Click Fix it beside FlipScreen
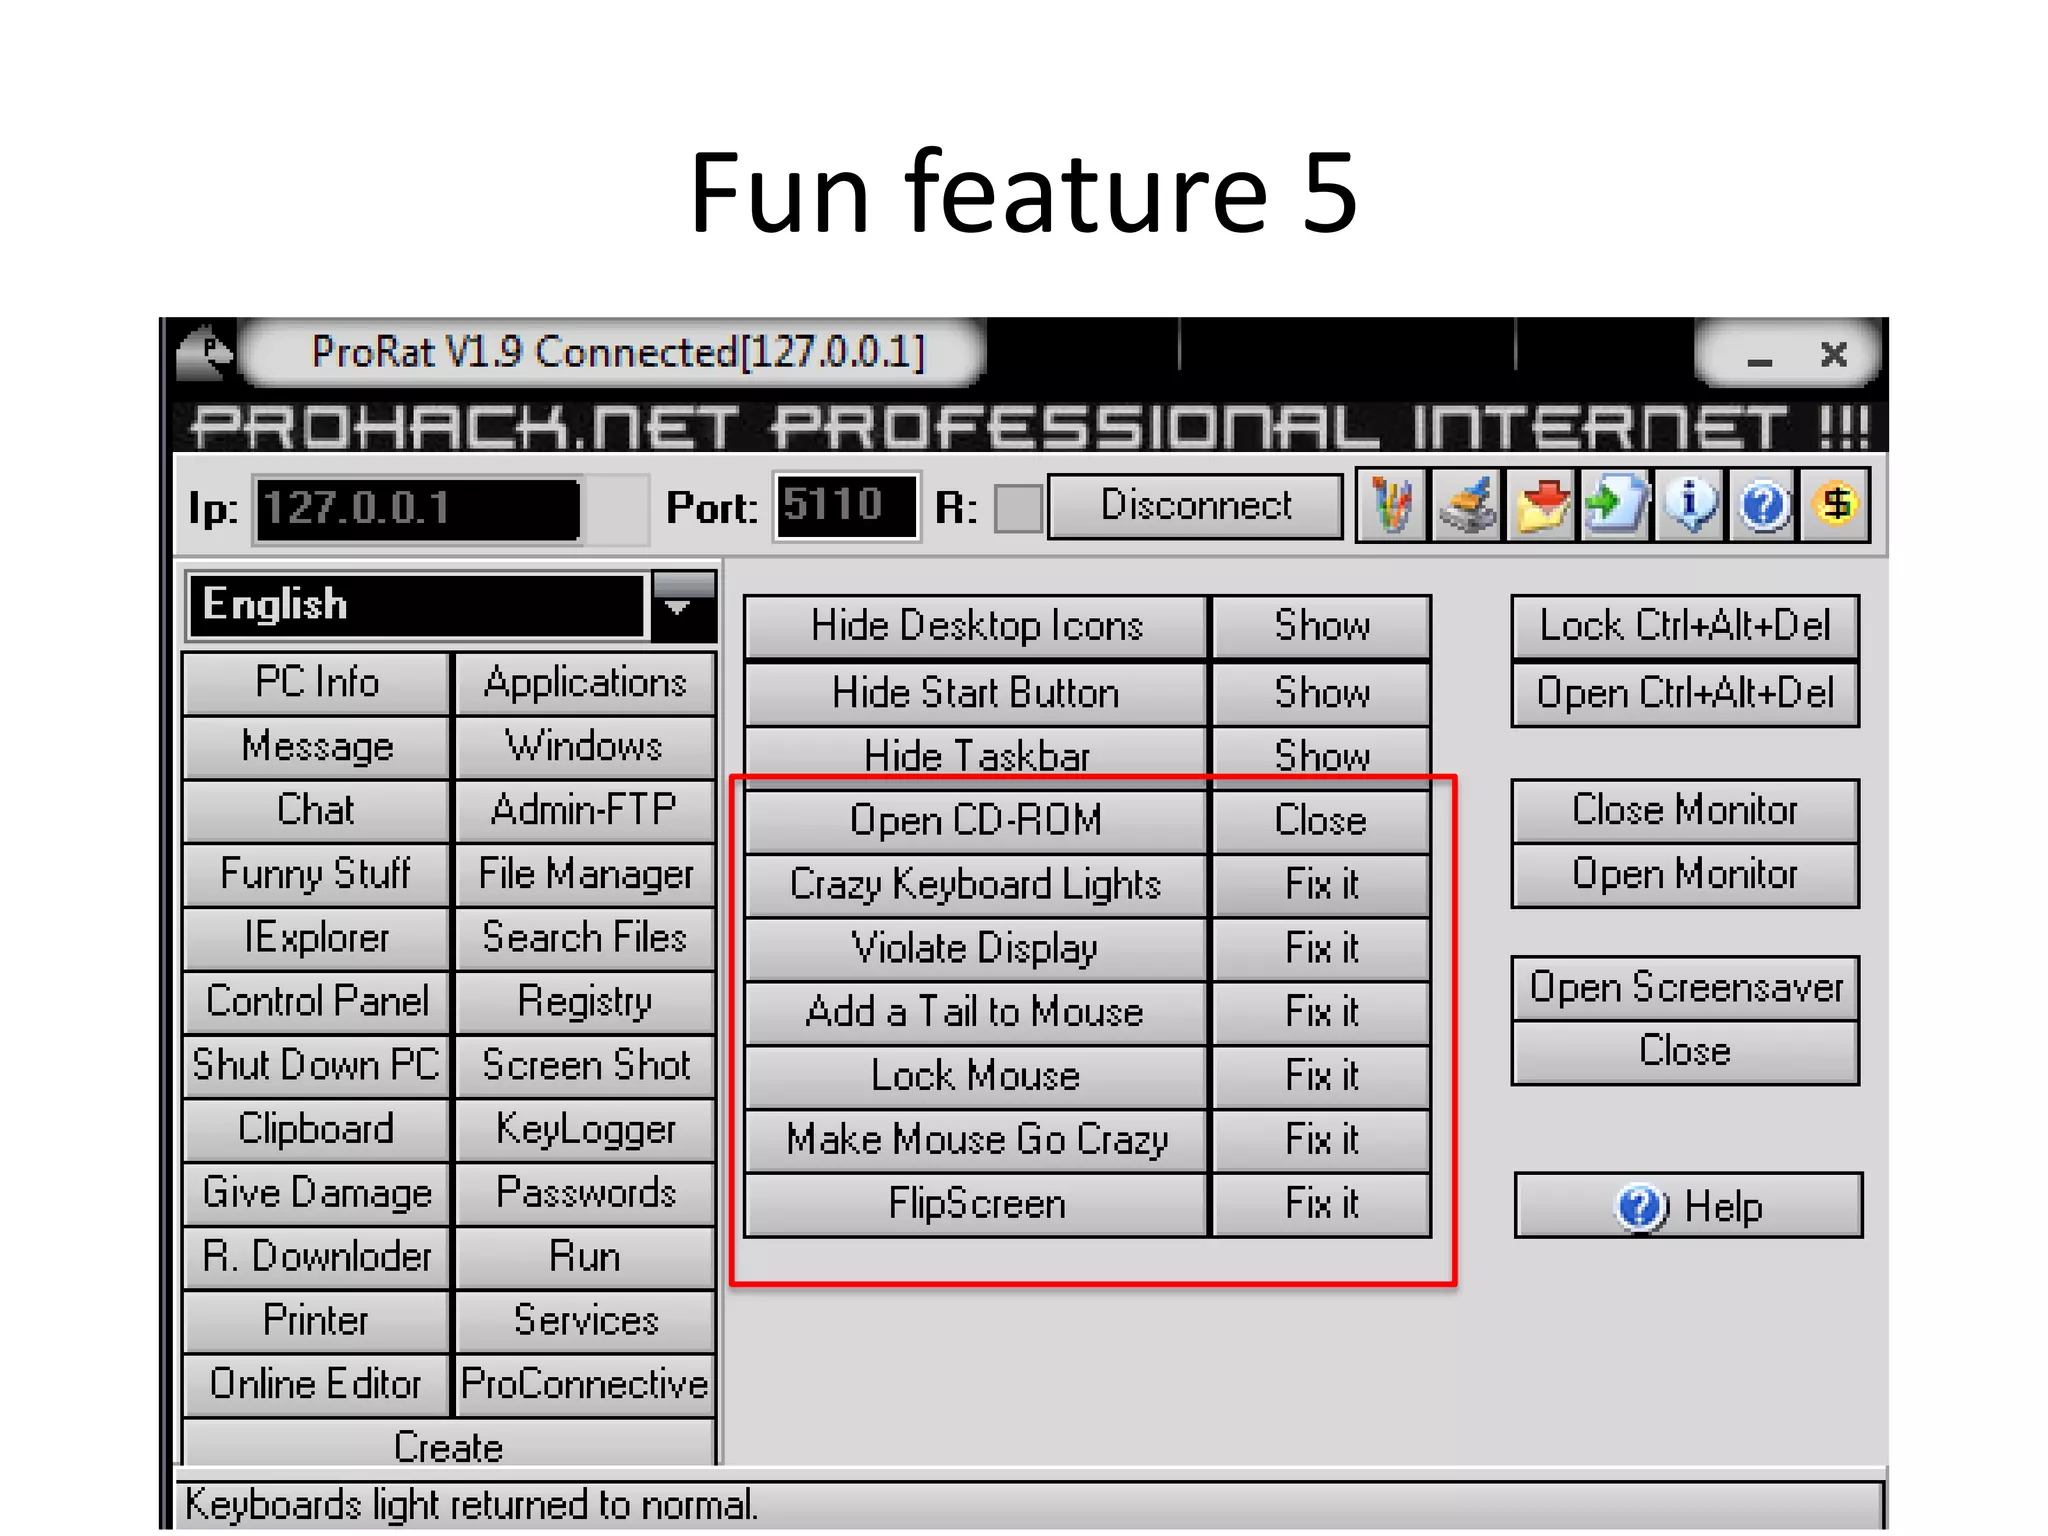Screen dimensions: 2048x1536 [x=1321, y=1205]
